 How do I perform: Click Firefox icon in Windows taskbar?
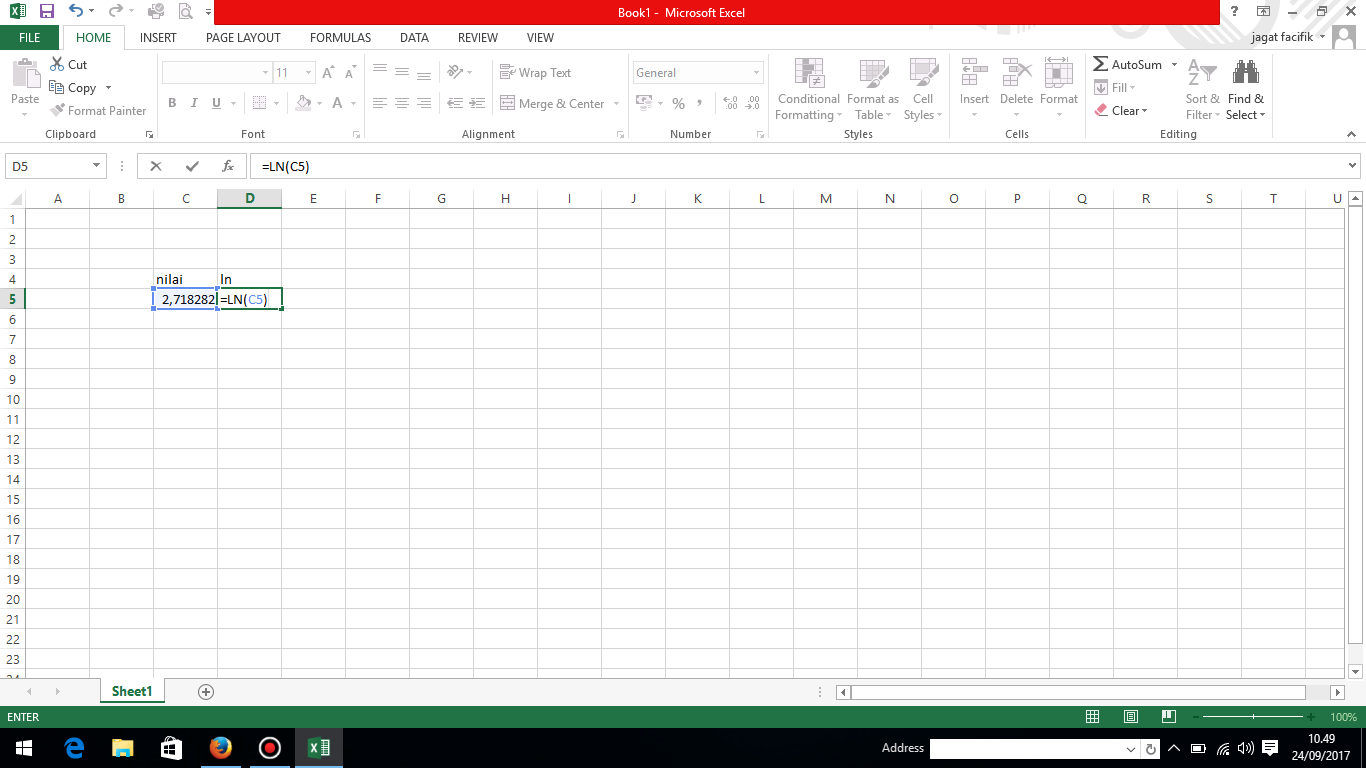(x=220, y=748)
